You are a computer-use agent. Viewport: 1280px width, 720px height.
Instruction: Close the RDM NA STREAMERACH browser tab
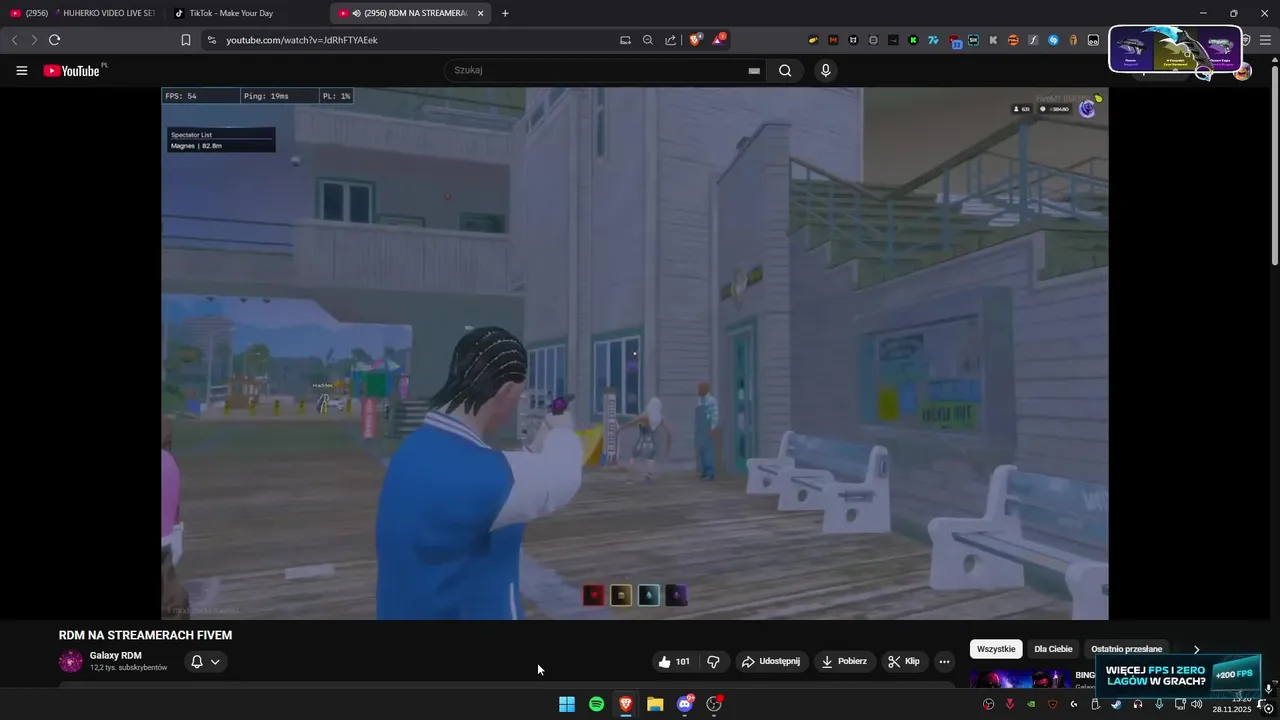[x=481, y=13]
